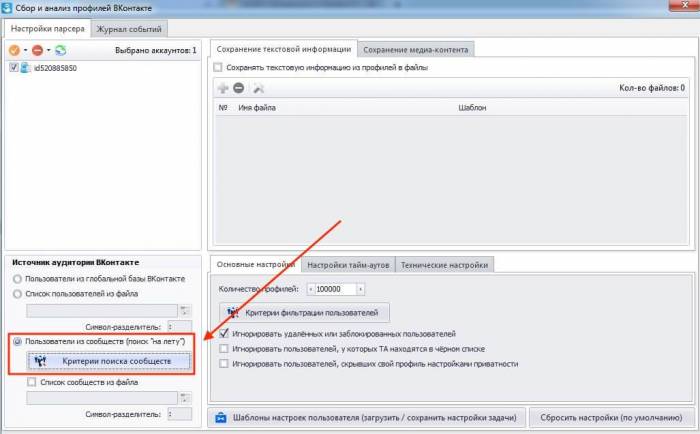Enable saving text information to files

coord(218,68)
